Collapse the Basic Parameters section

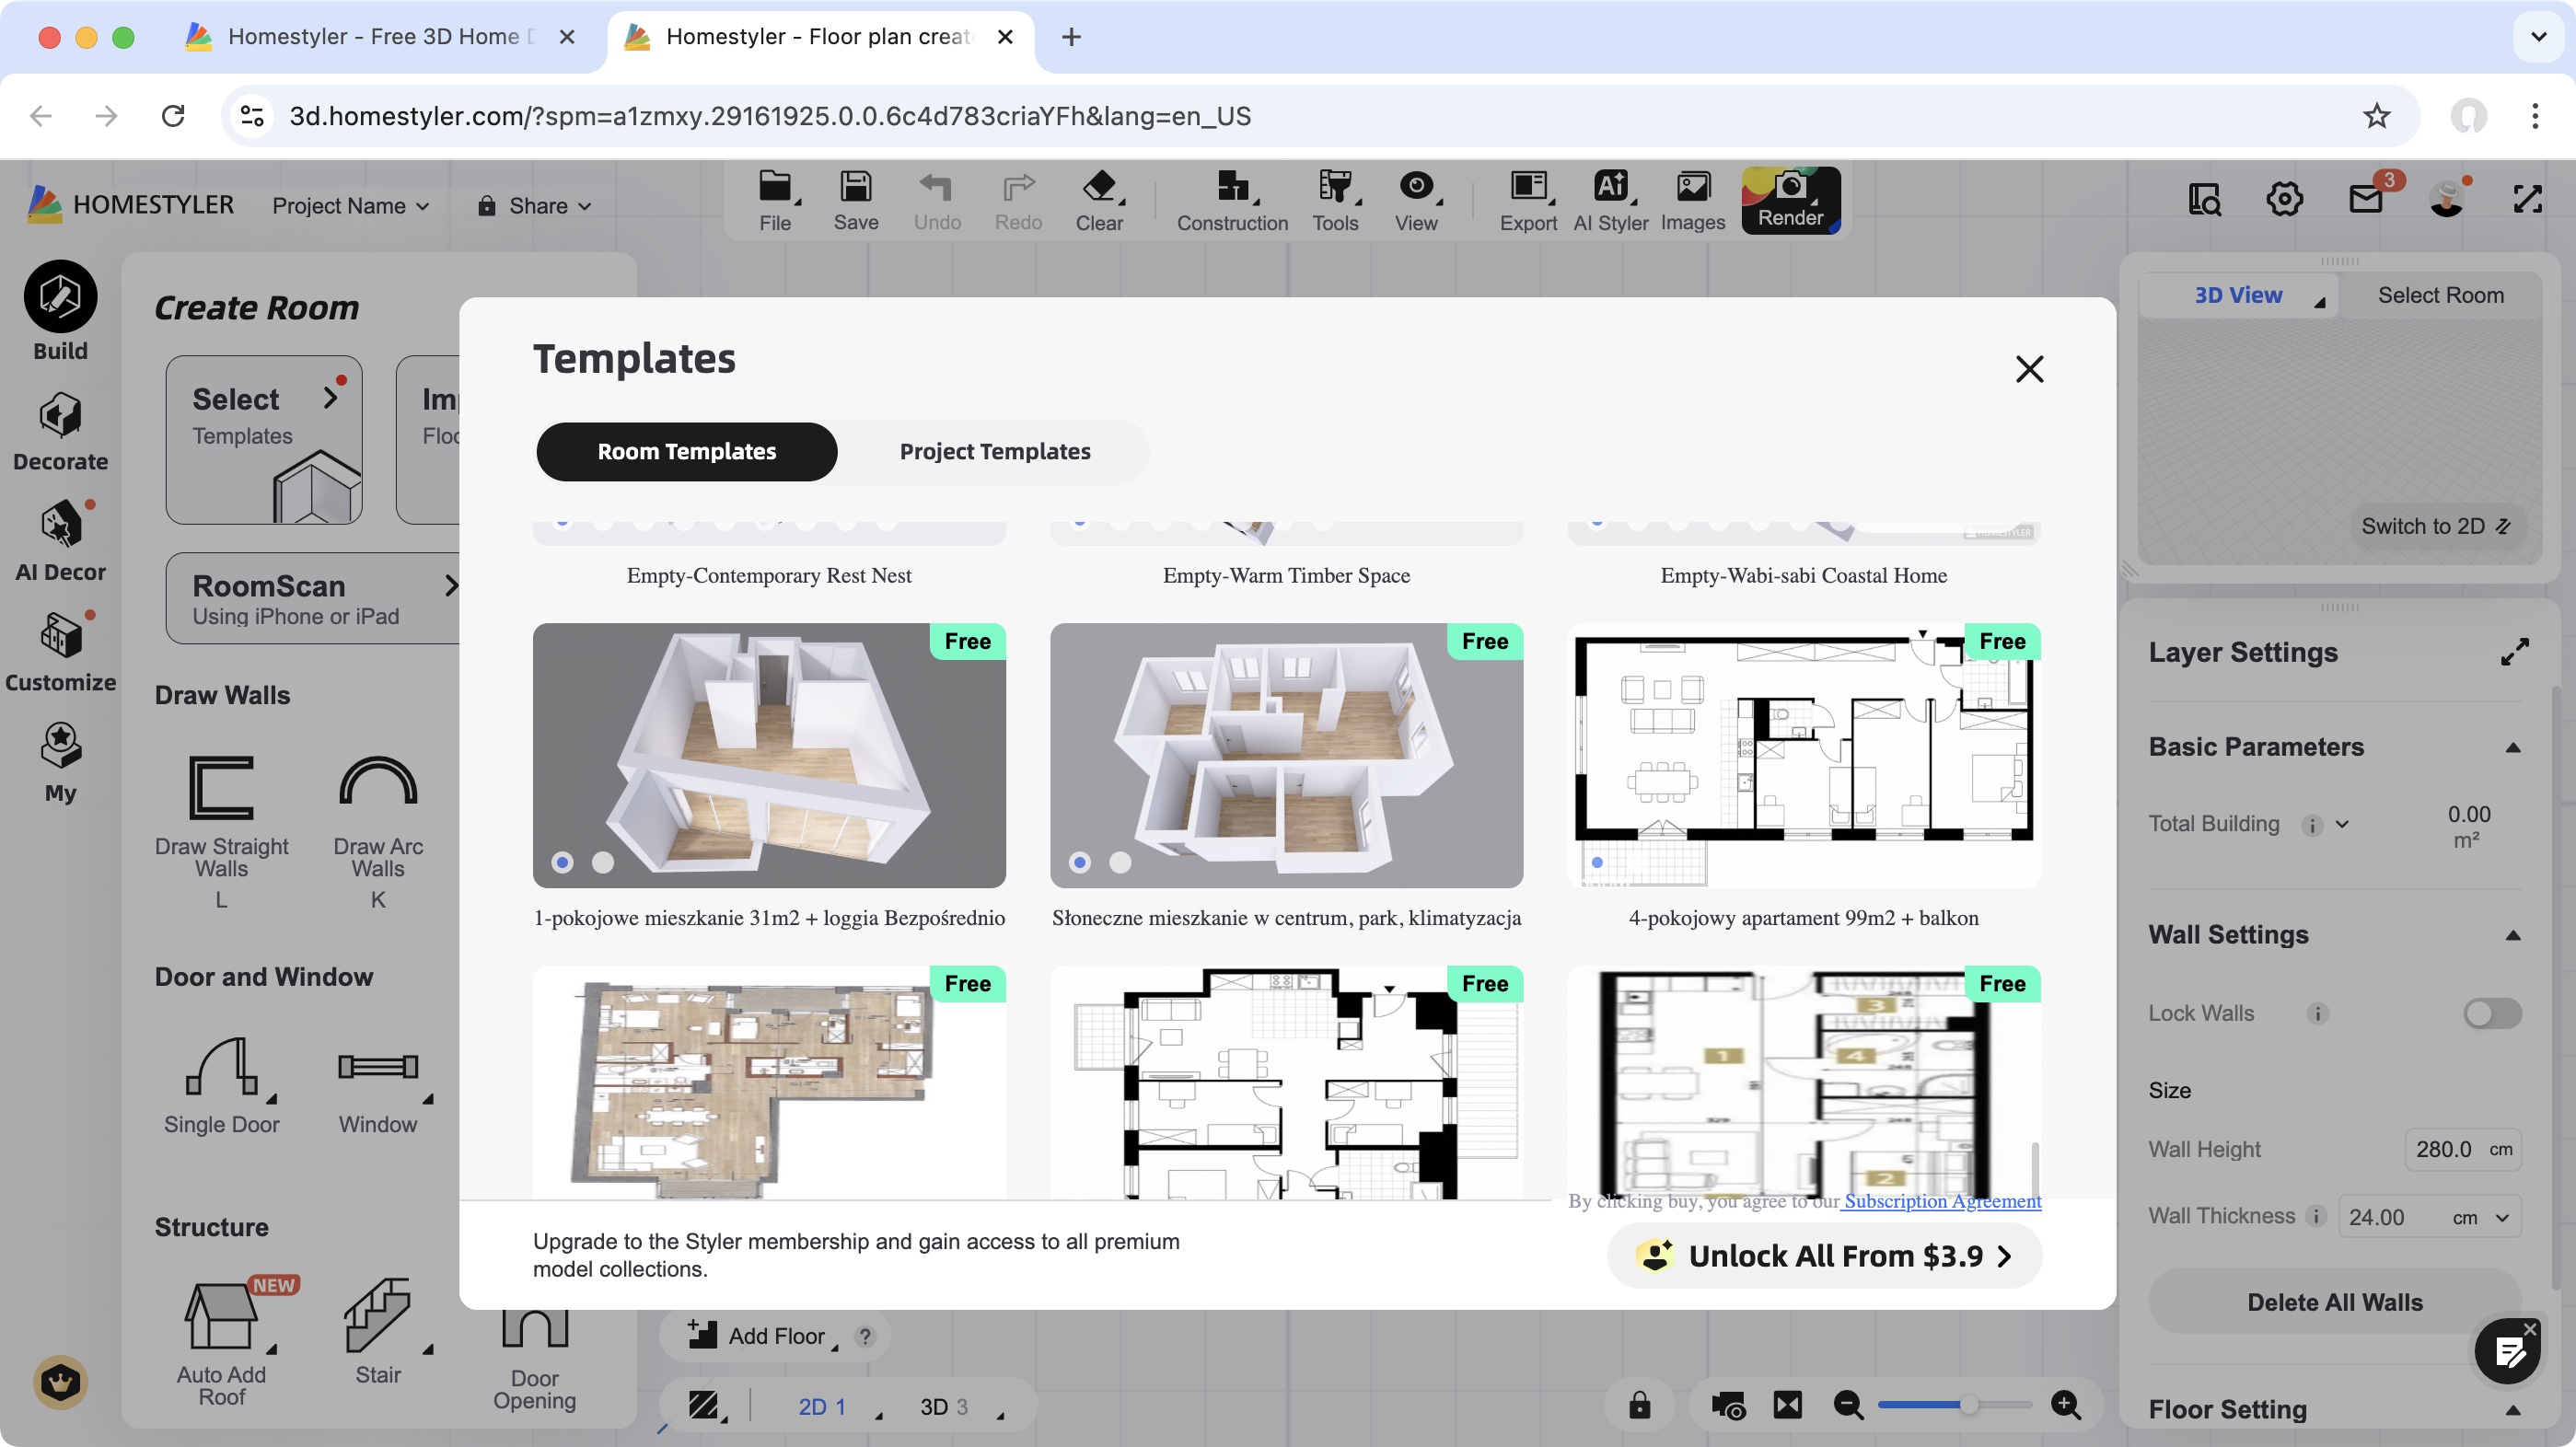click(2512, 748)
